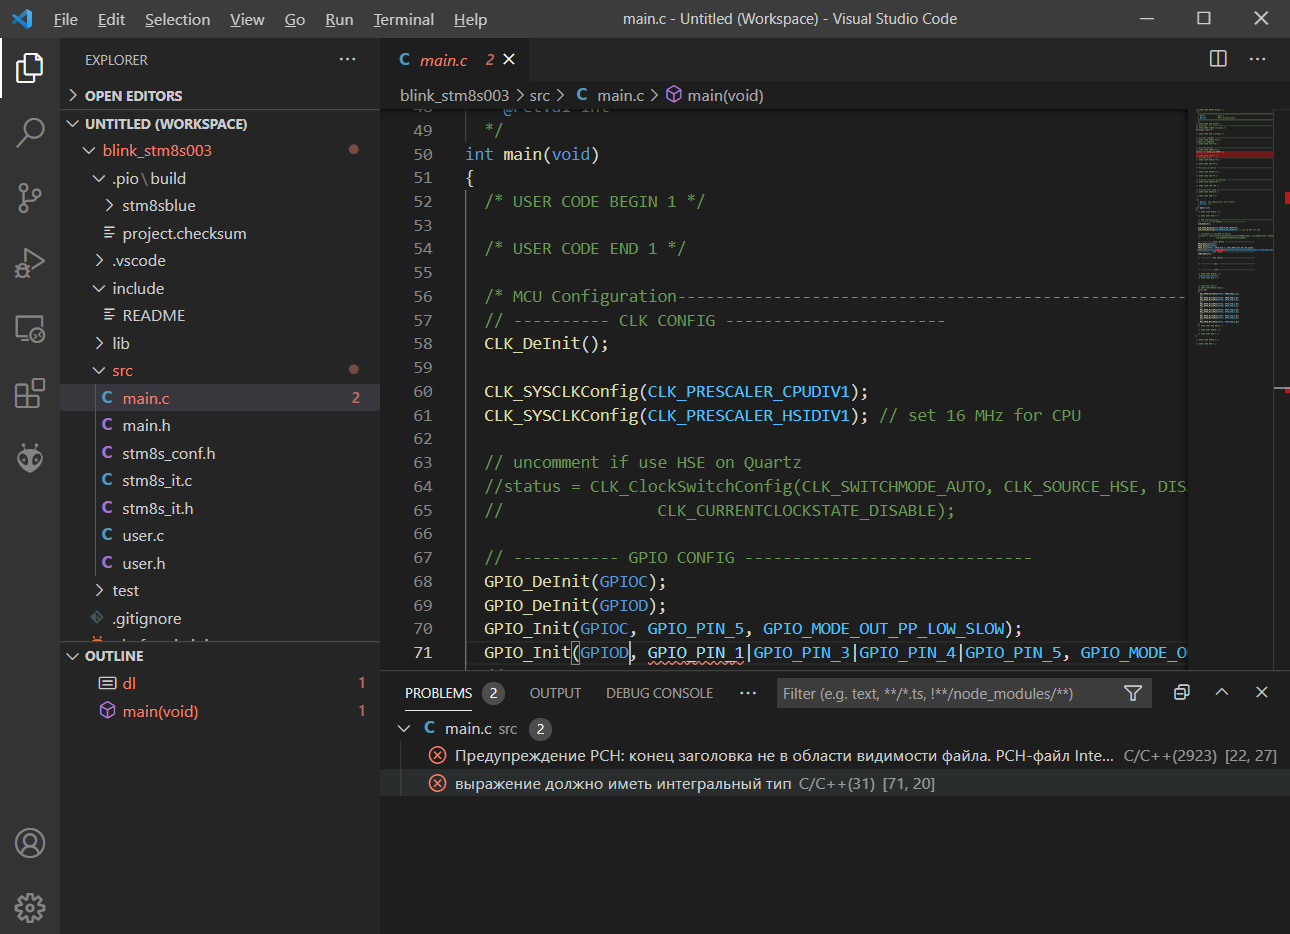
Task: Expand the stm8sblue folder
Action: (158, 205)
